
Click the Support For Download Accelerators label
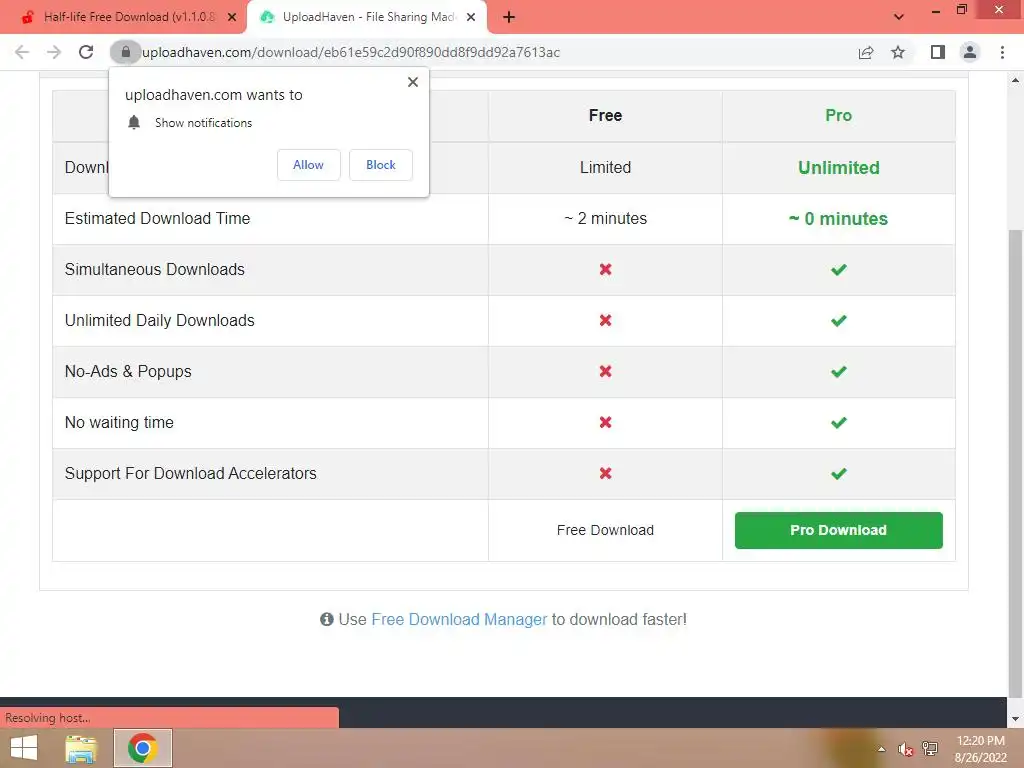click(191, 473)
